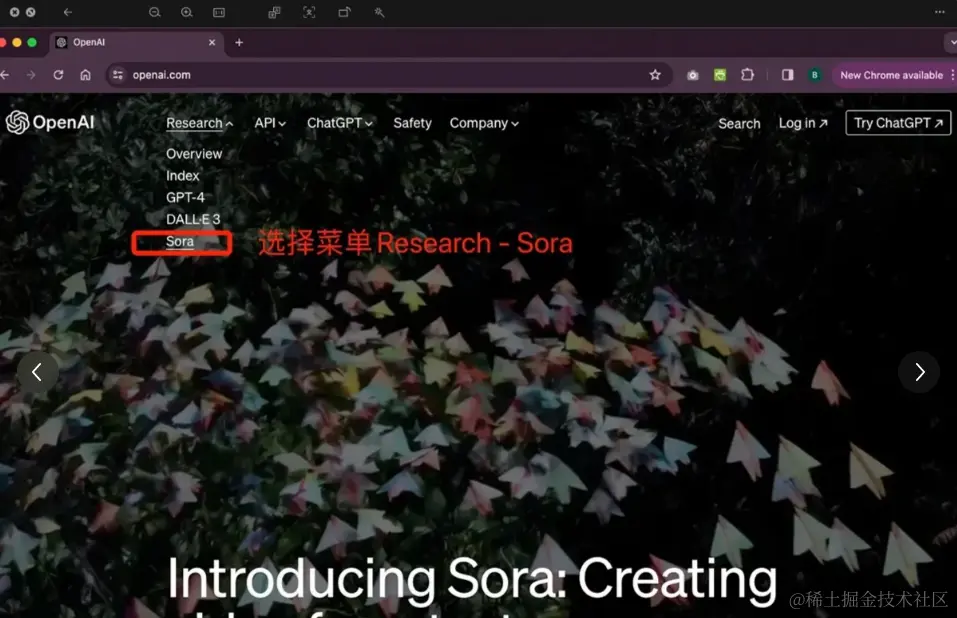Select Index in the Research menu

(x=182, y=176)
